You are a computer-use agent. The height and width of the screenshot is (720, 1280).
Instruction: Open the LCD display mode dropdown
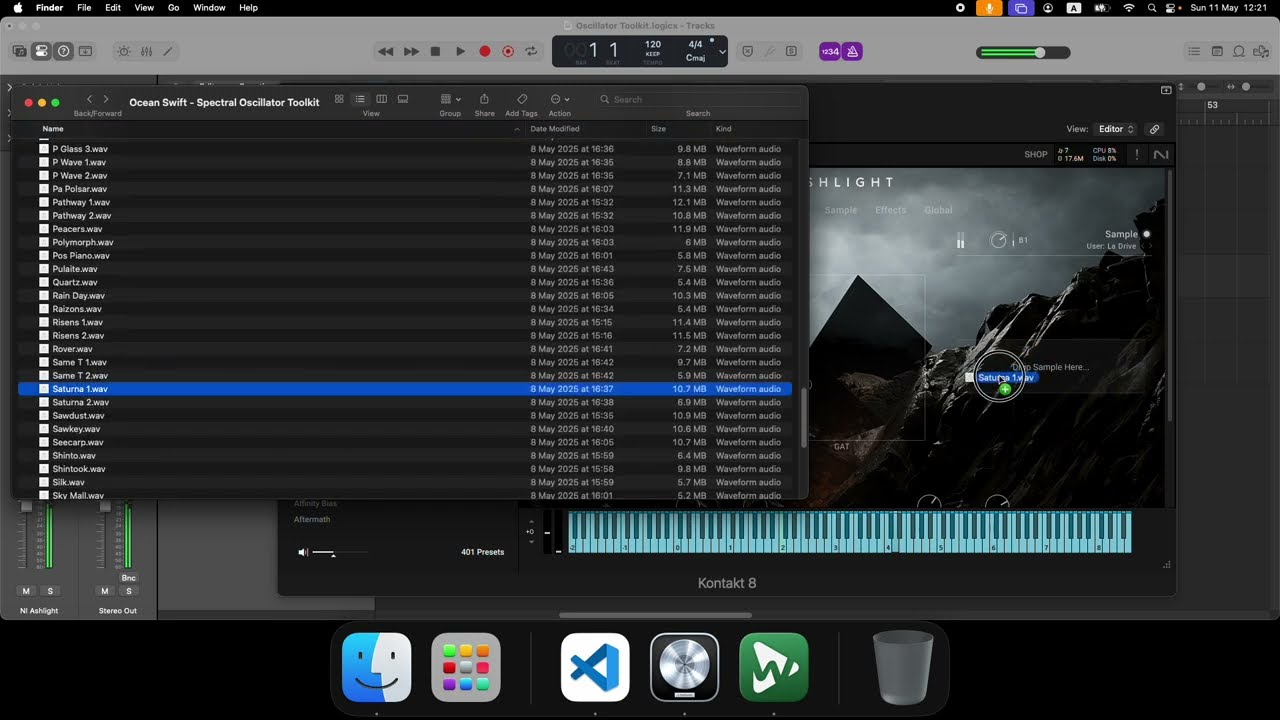pos(721,52)
